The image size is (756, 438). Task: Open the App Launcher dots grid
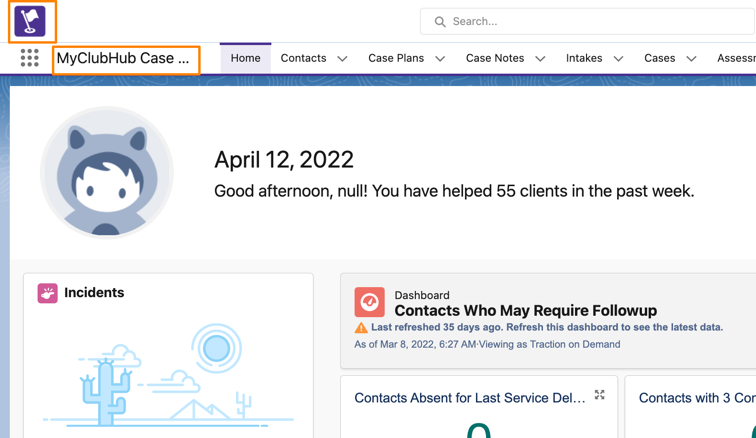tap(29, 59)
